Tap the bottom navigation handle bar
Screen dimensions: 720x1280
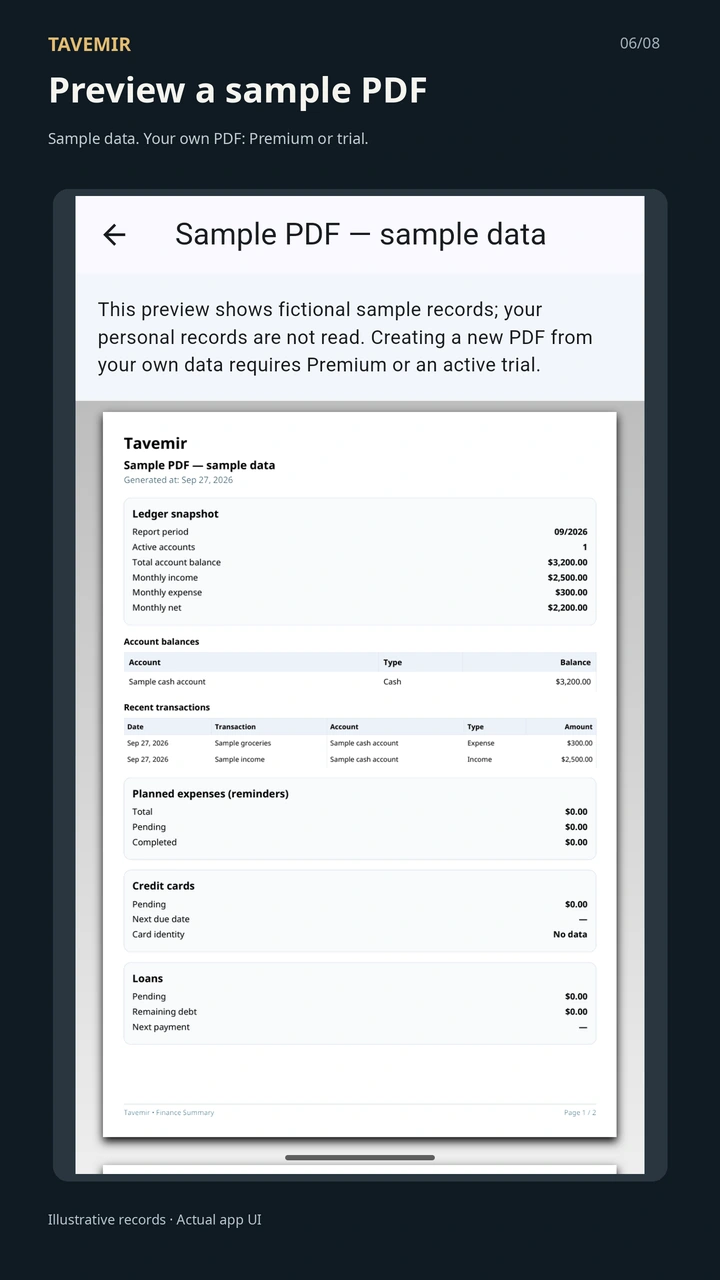[360, 1158]
